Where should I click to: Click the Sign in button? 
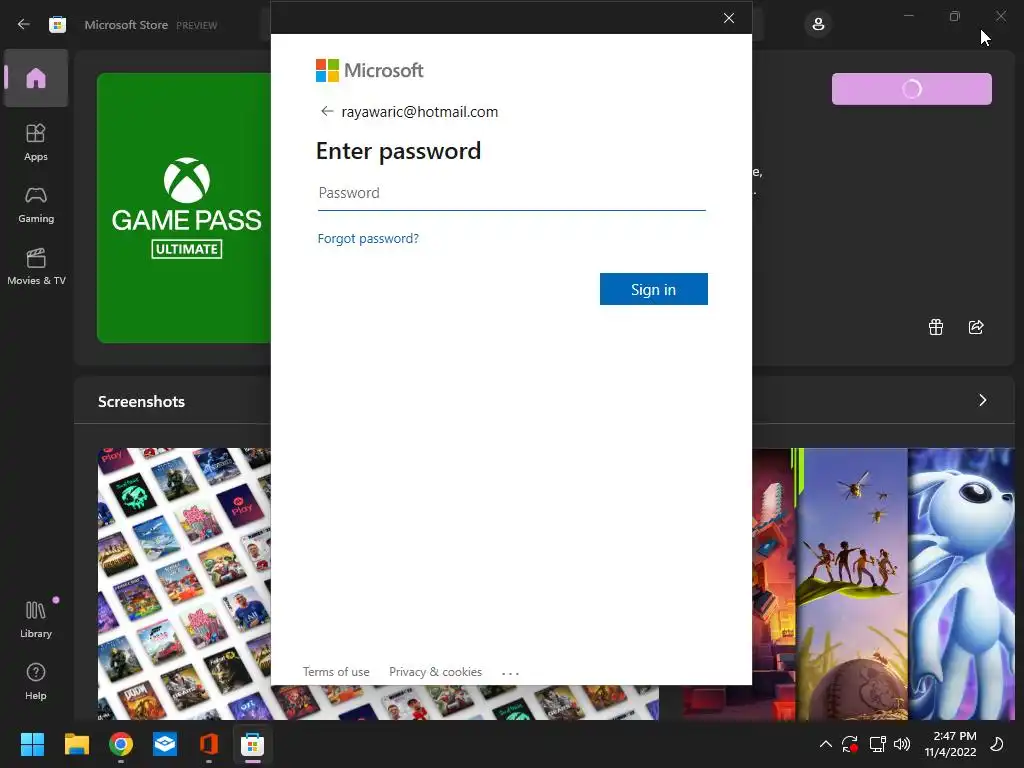pyautogui.click(x=653, y=289)
